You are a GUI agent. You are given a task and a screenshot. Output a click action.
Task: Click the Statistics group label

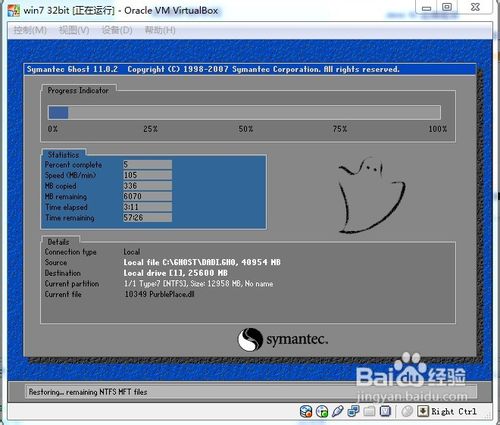pos(63,155)
